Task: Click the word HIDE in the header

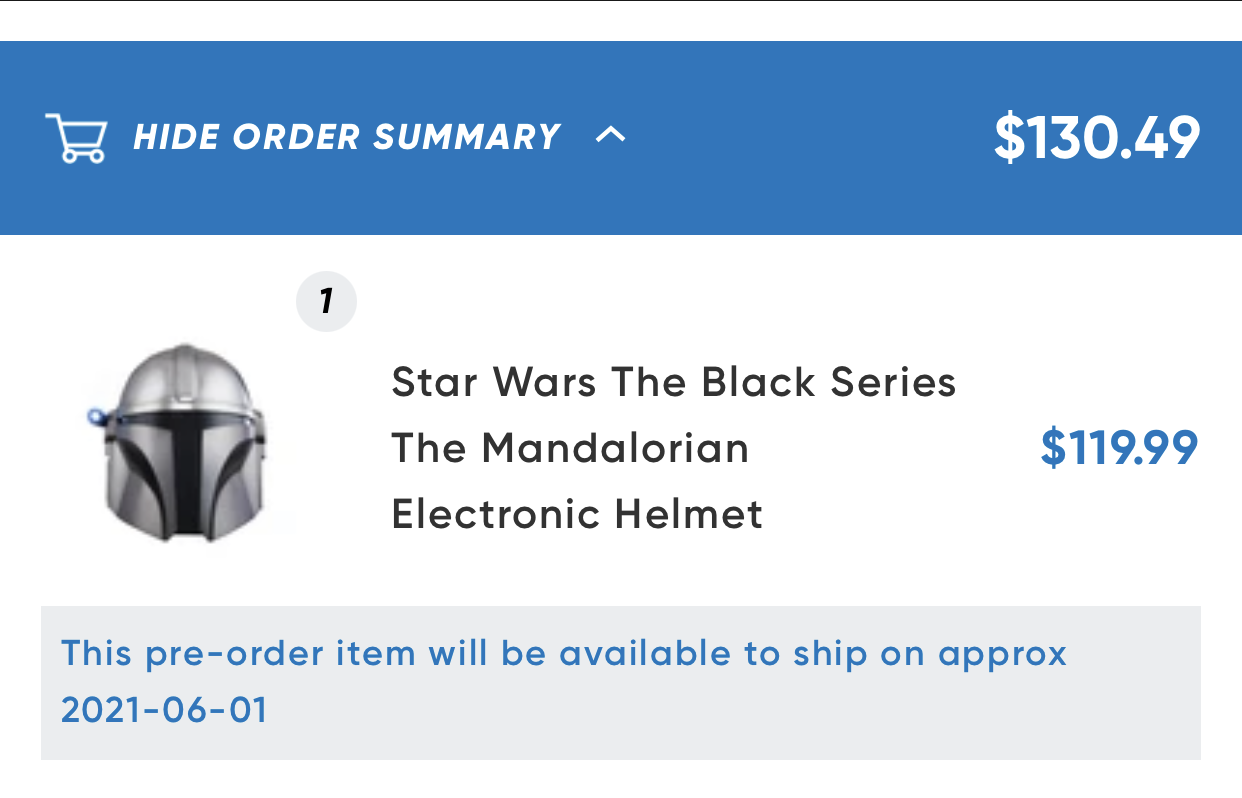Action: tap(177, 137)
